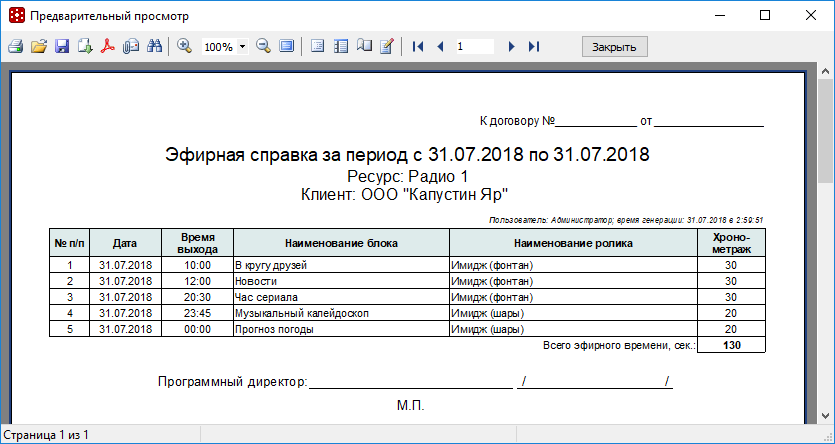Edit the page with the pencil icon
835x444 pixels.
[387, 46]
